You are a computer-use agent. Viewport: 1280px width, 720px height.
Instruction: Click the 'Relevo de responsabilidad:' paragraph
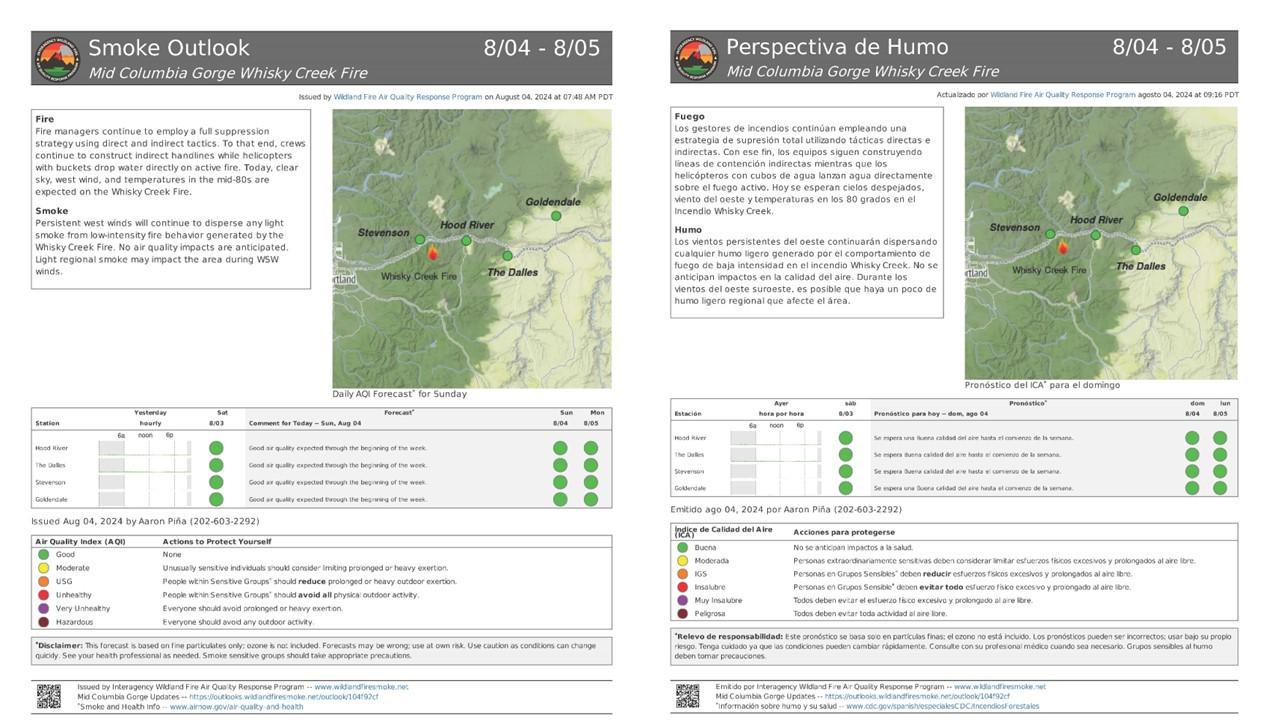(954, 645)
